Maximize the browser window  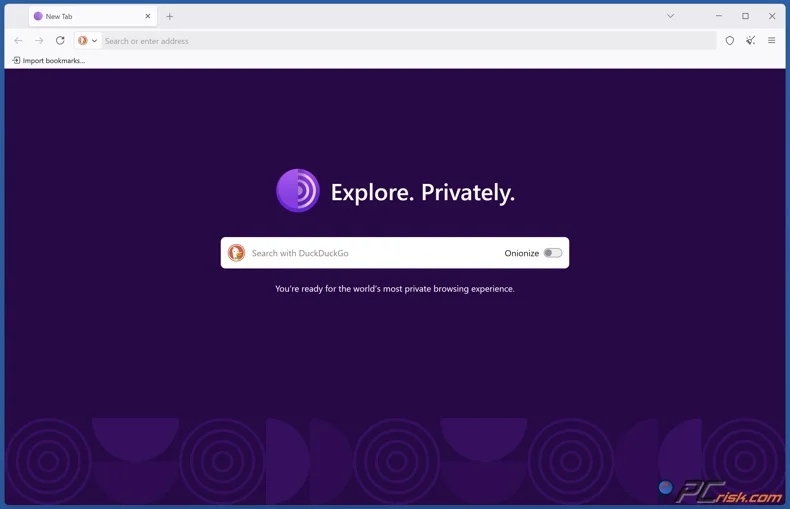(x=745, y=16)
